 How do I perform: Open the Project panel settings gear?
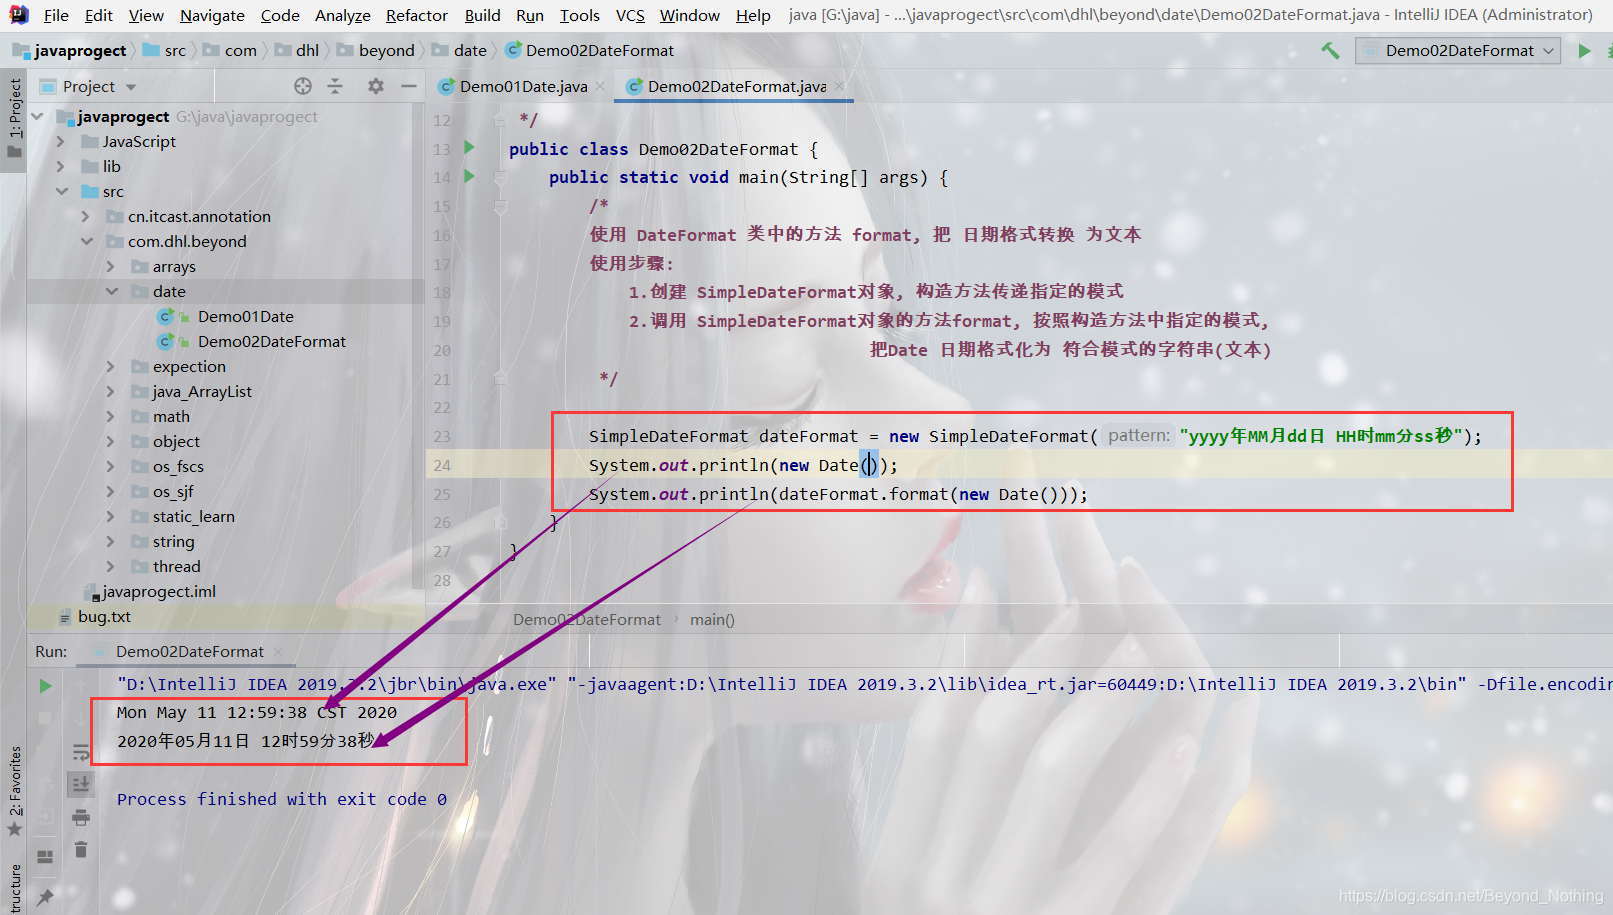(x=375, y=86)
